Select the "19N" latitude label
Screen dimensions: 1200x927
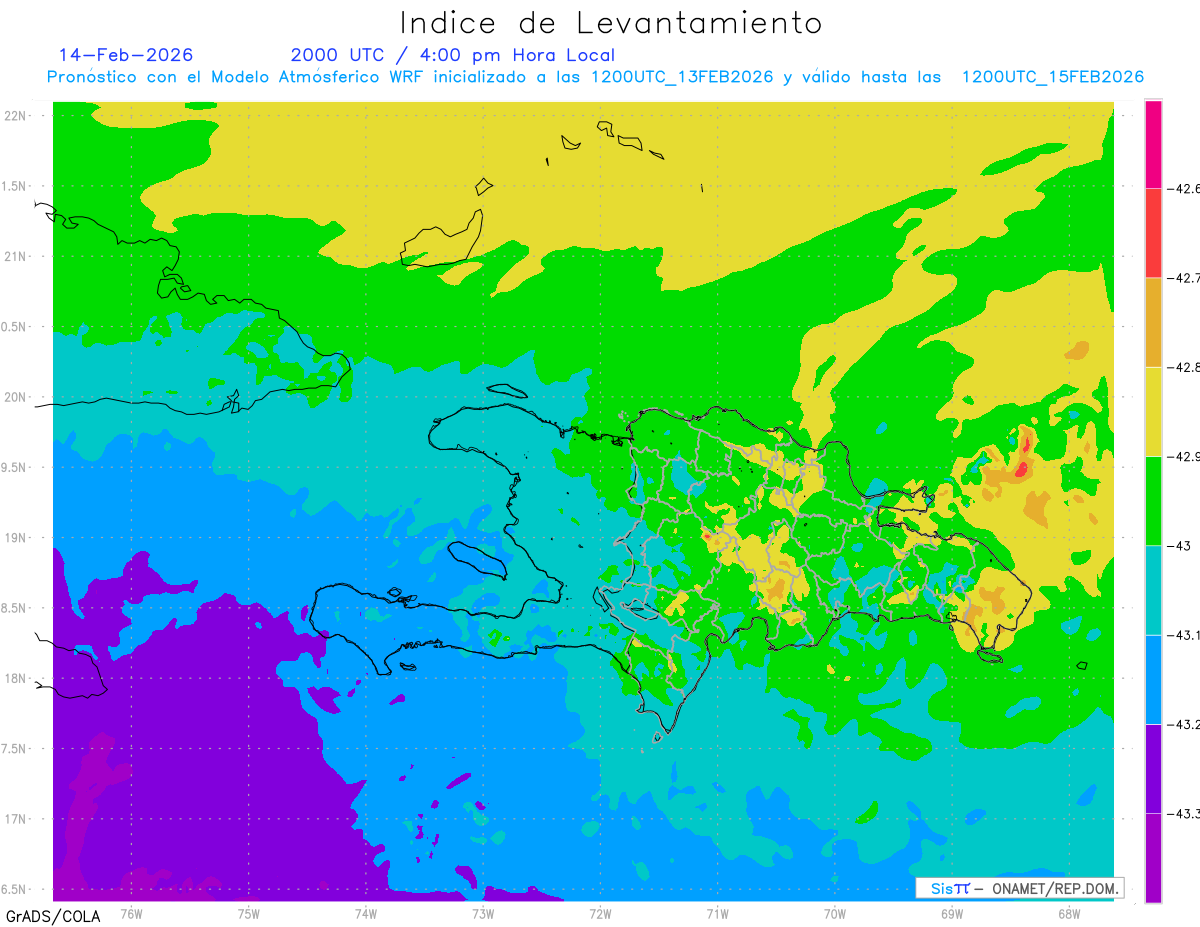click(17, 537)
